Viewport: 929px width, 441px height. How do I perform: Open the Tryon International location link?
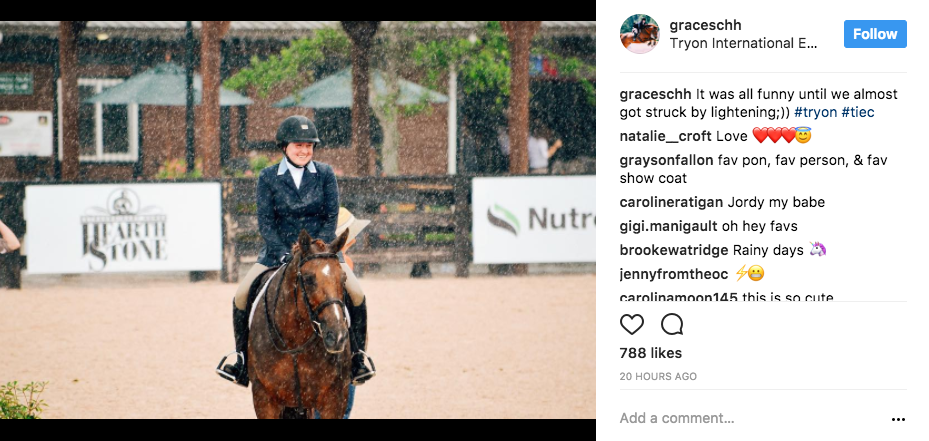pyautogui.click(x=743, y=43)
